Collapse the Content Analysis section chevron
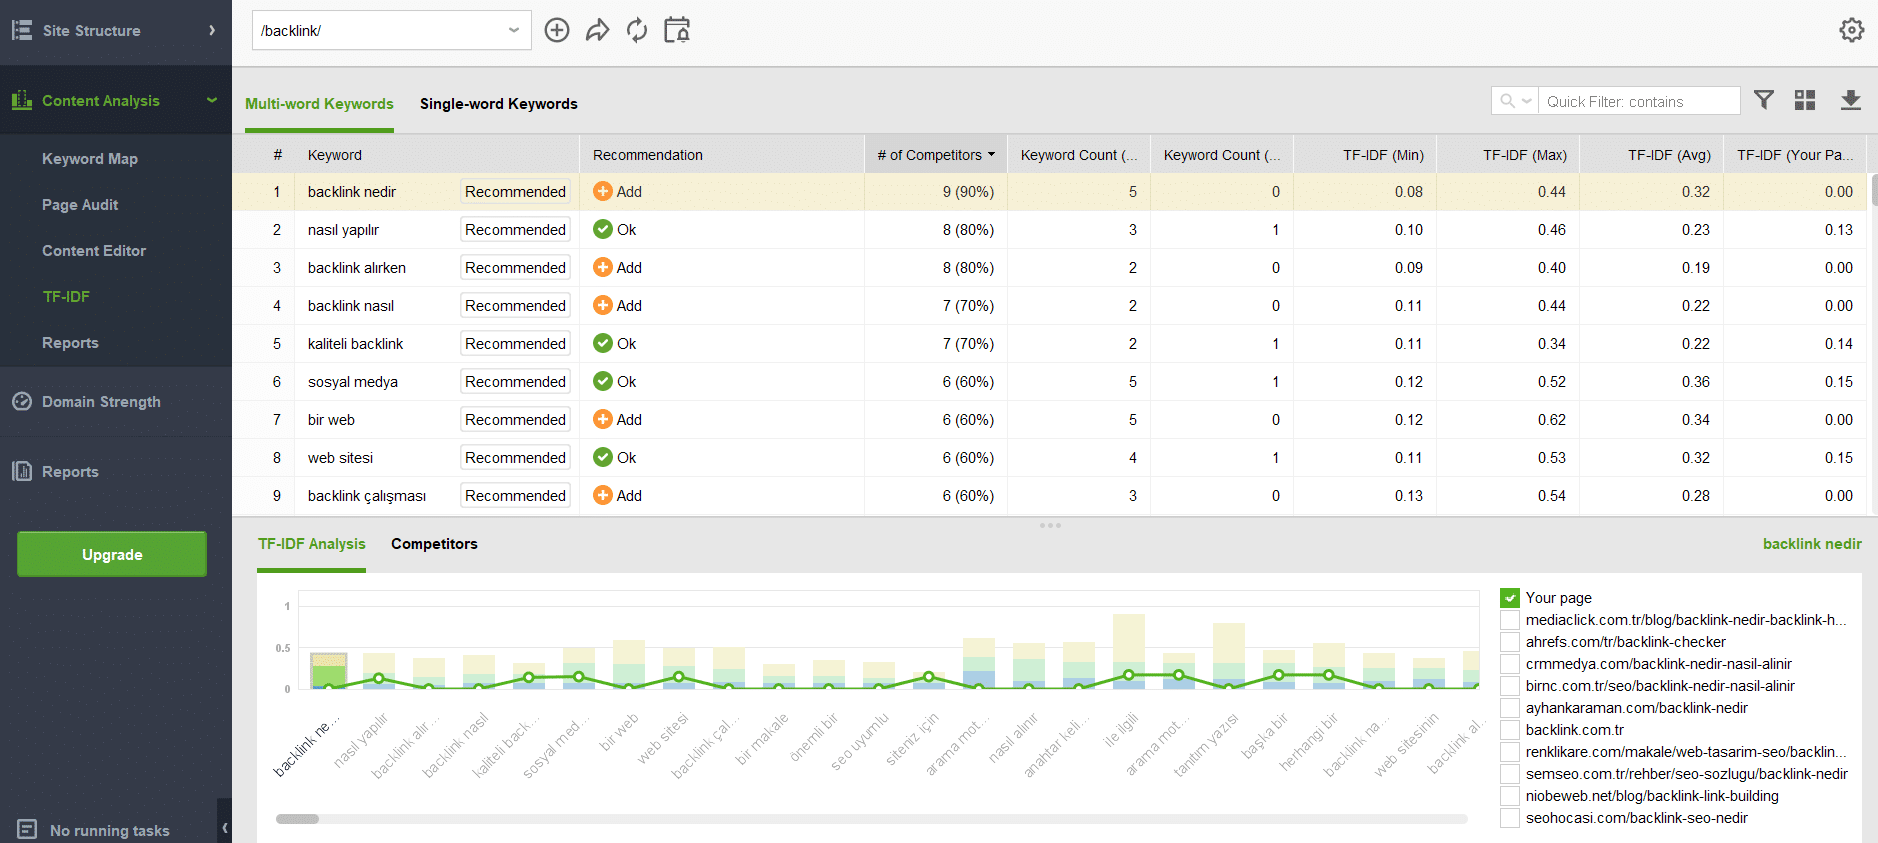The height and width of the screenshot is (843, 1878). click(212, 100)
